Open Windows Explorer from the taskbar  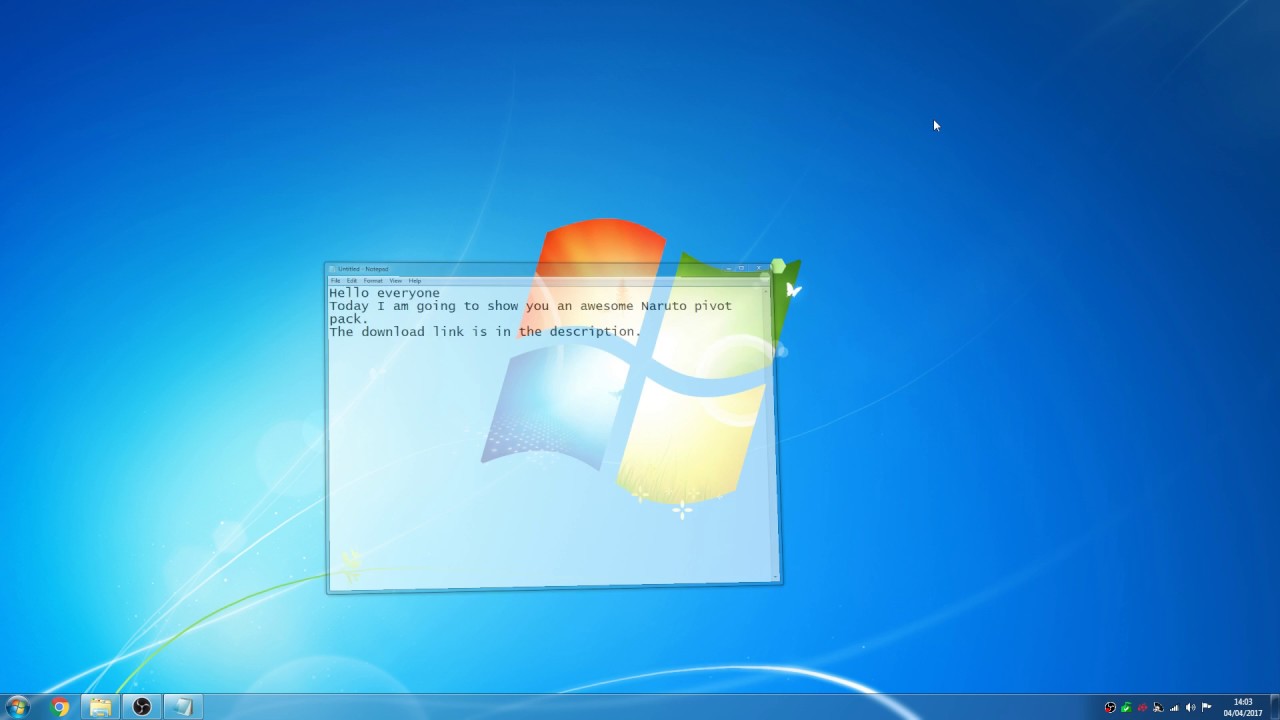101,707
